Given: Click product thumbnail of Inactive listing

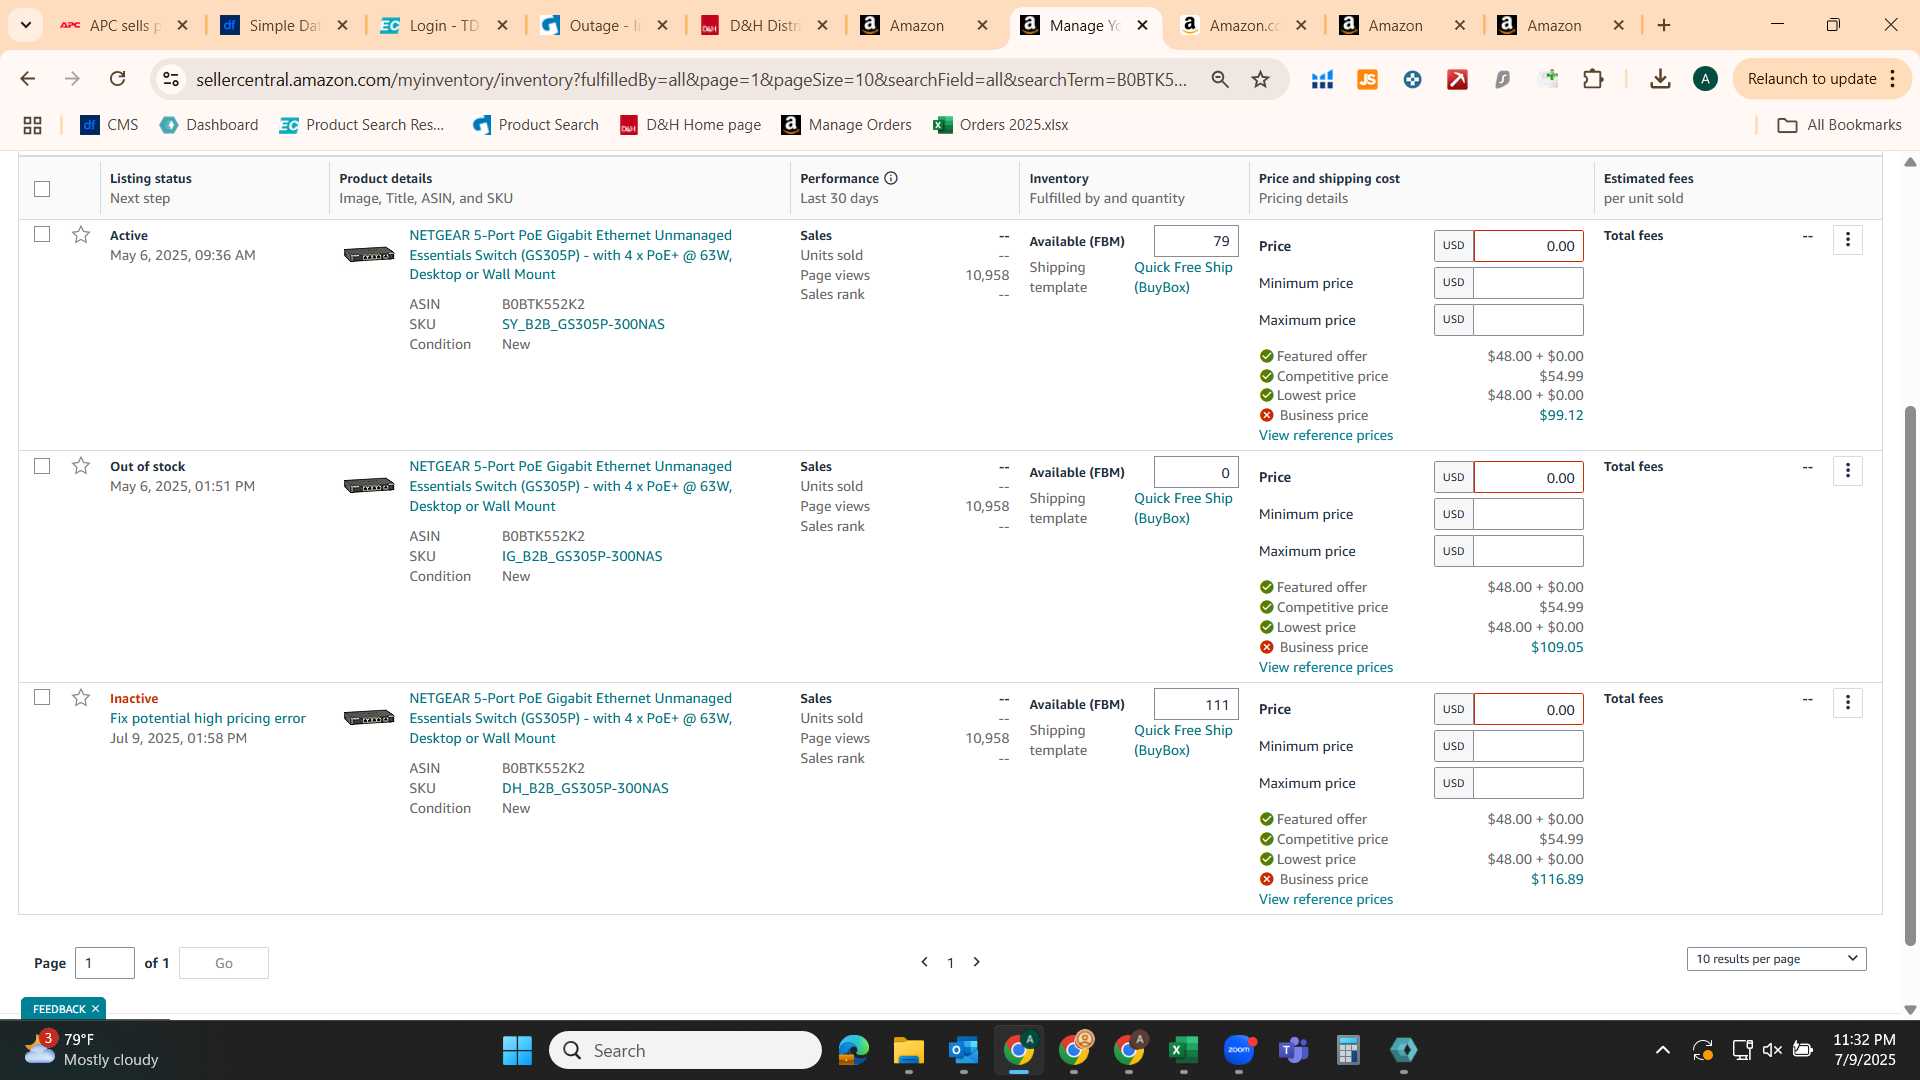Looking at the screenshot, I should coord(369,718).
